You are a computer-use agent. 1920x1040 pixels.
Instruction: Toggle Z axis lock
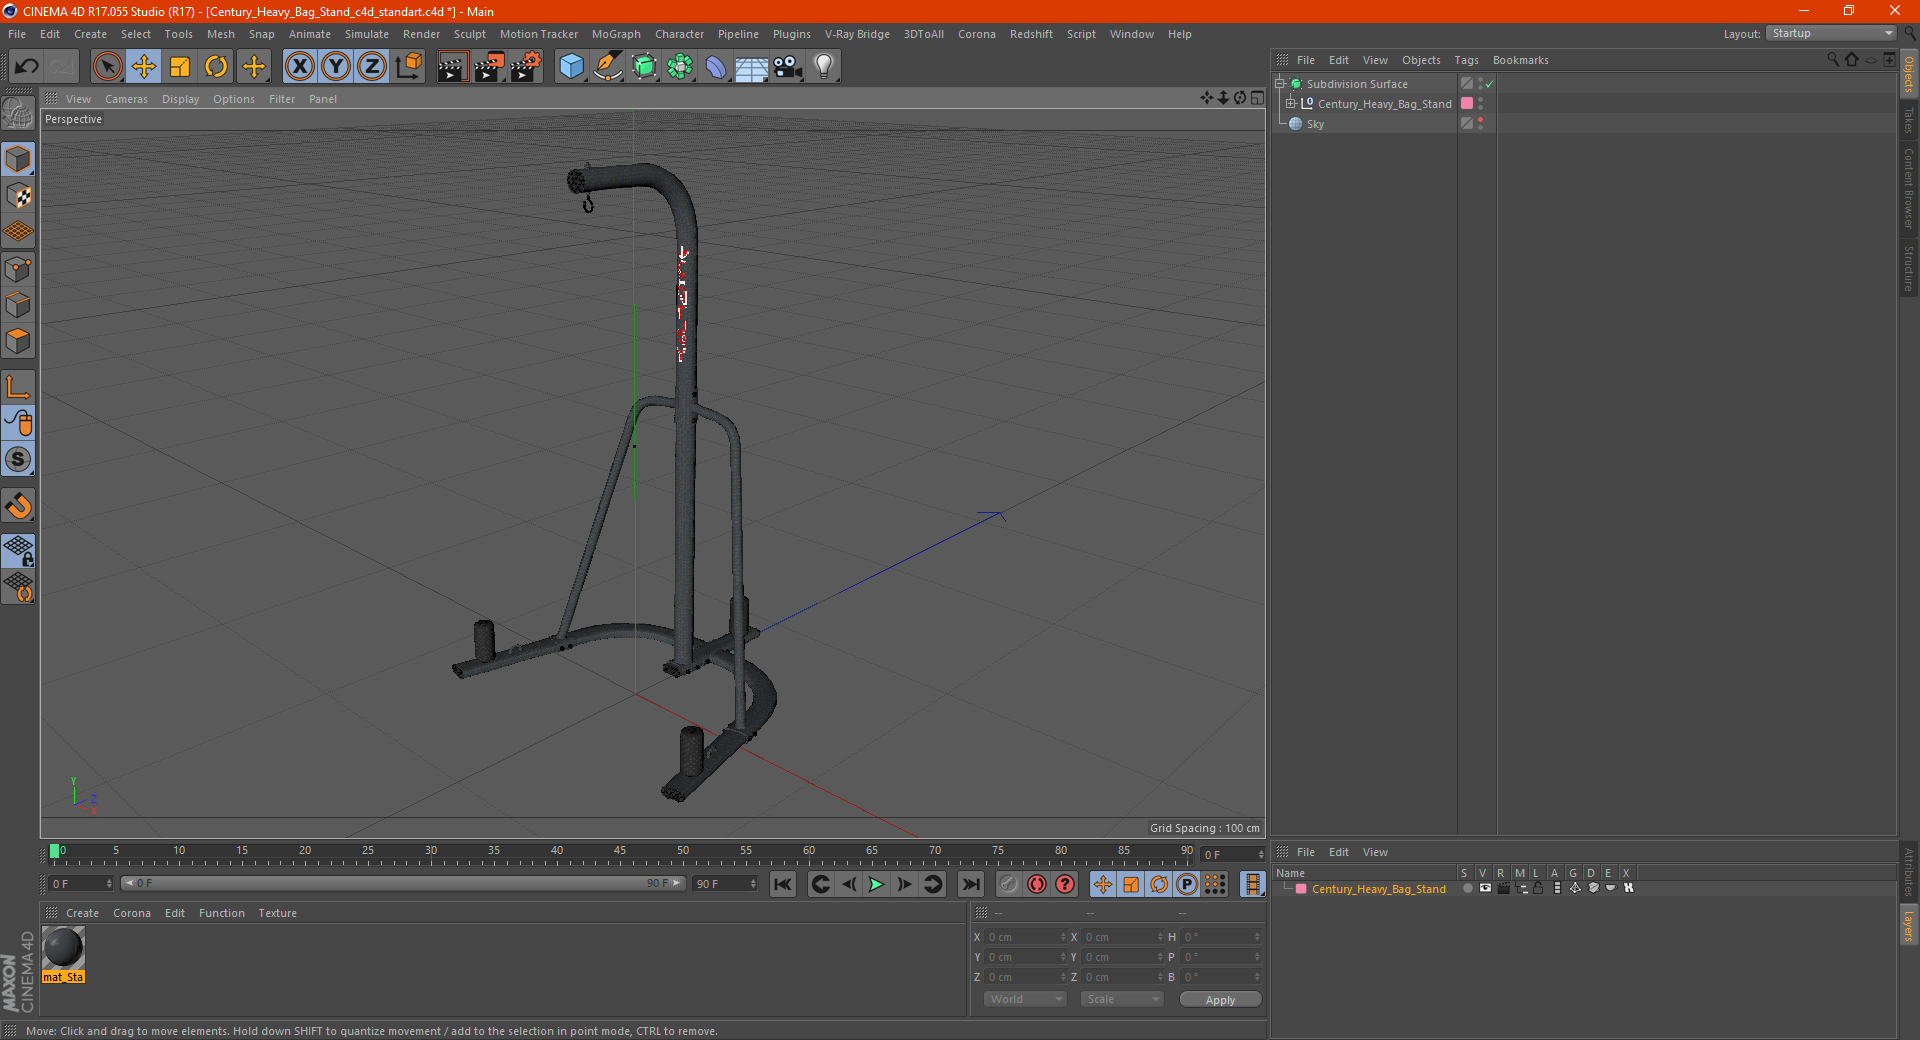coord(372,67)
